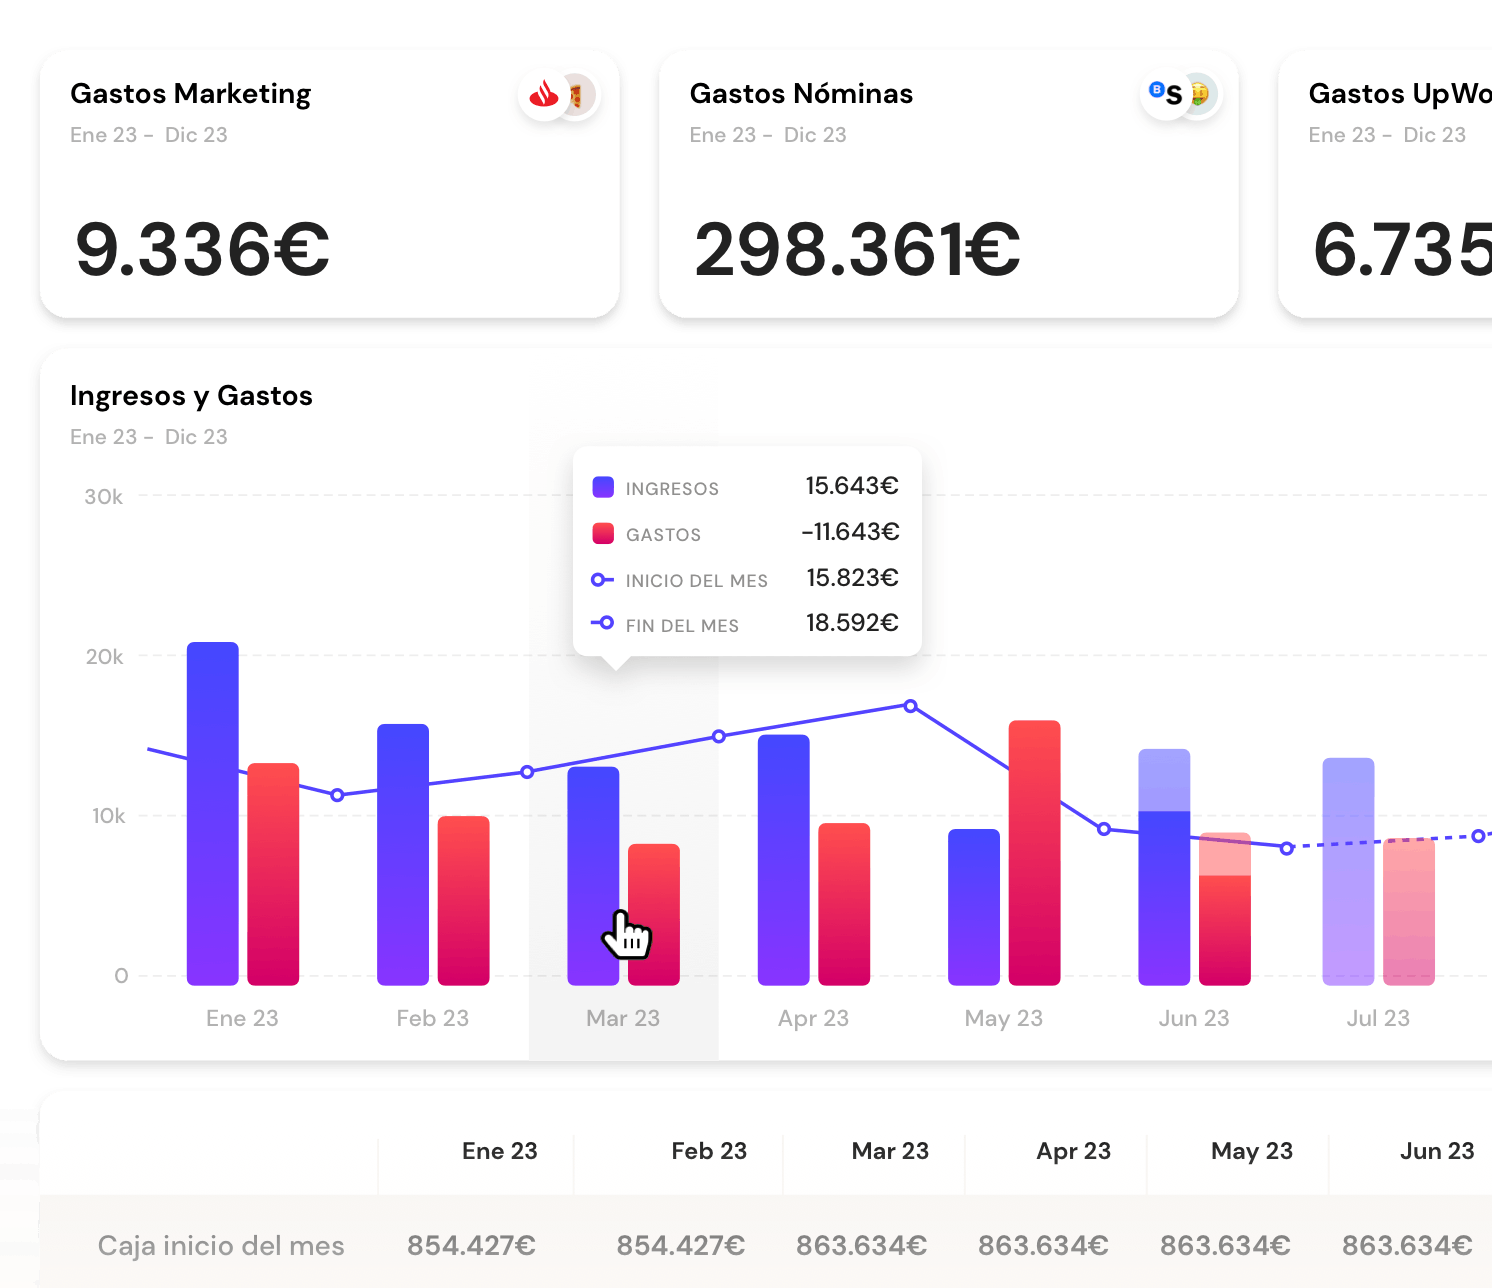The width and height of the screenshot is (1492, 1288).
Task: Click the purple Ingresos color swatch in tooltip
Action: pos(602,488)
